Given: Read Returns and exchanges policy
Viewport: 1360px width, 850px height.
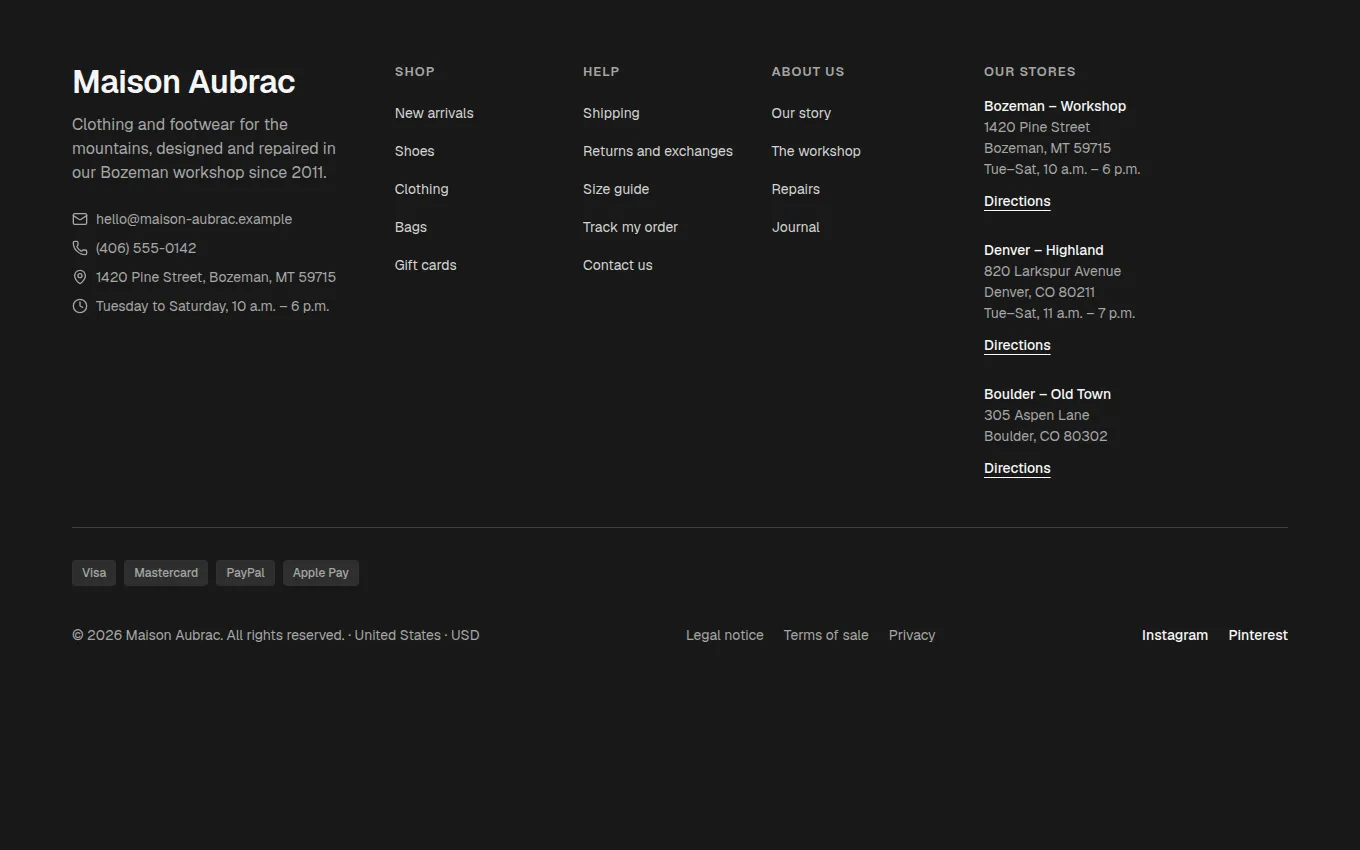Looking at the screenshot, I should pyautogui.click(x=658, y=151).
